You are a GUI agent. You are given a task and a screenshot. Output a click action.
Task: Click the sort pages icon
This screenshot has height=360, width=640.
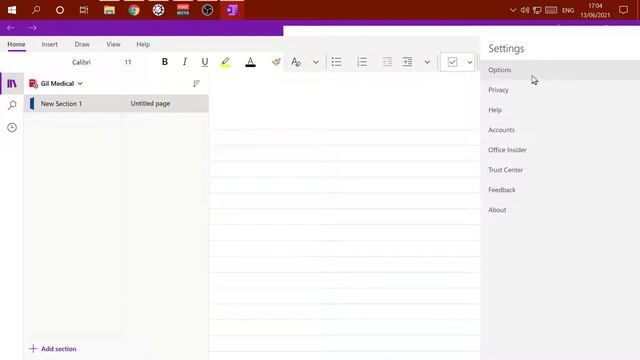(x=196, y=84)
